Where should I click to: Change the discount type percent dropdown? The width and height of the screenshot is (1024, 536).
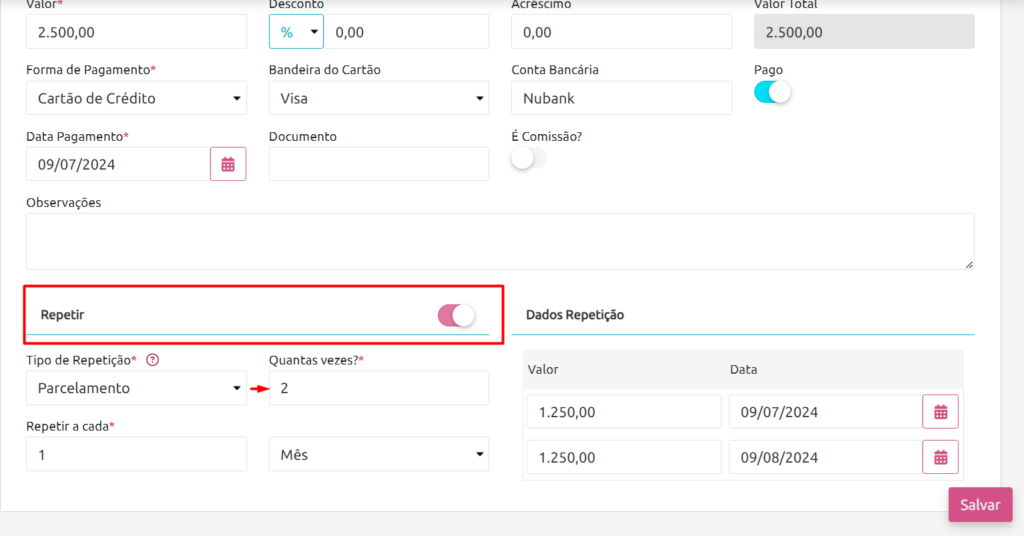coord(296,32)
